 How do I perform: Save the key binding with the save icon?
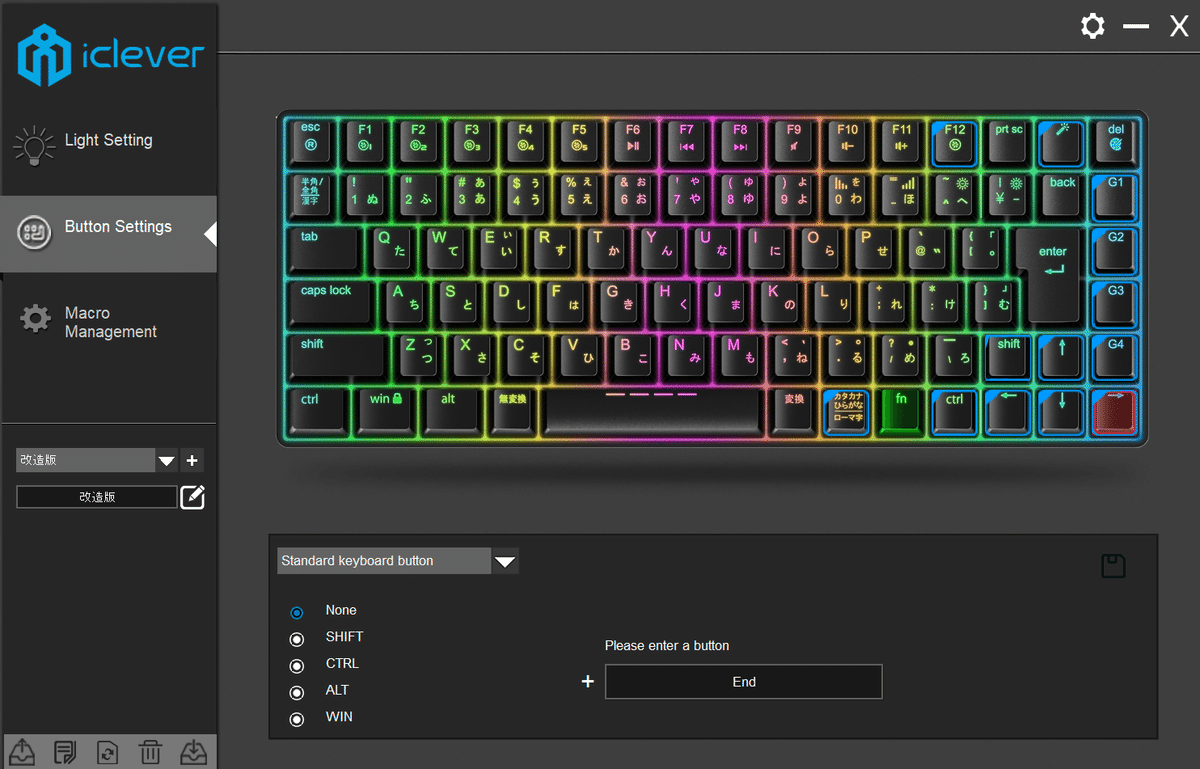click(1113, 565)
